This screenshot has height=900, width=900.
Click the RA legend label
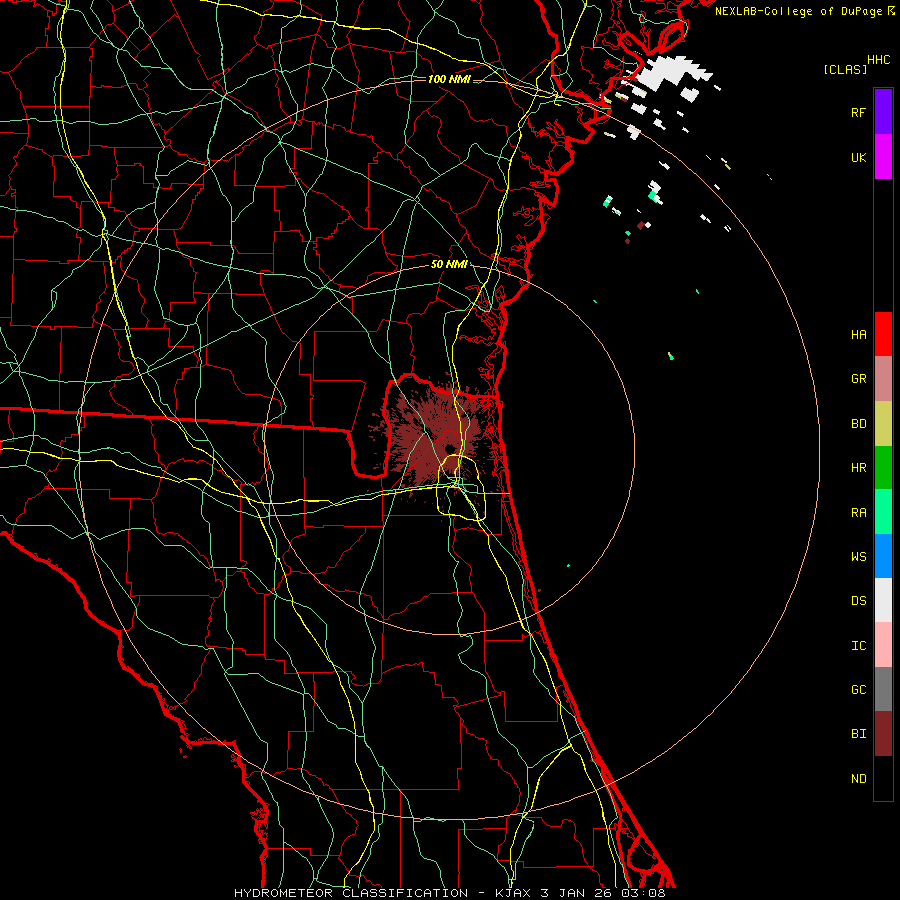tap(858, 513)
